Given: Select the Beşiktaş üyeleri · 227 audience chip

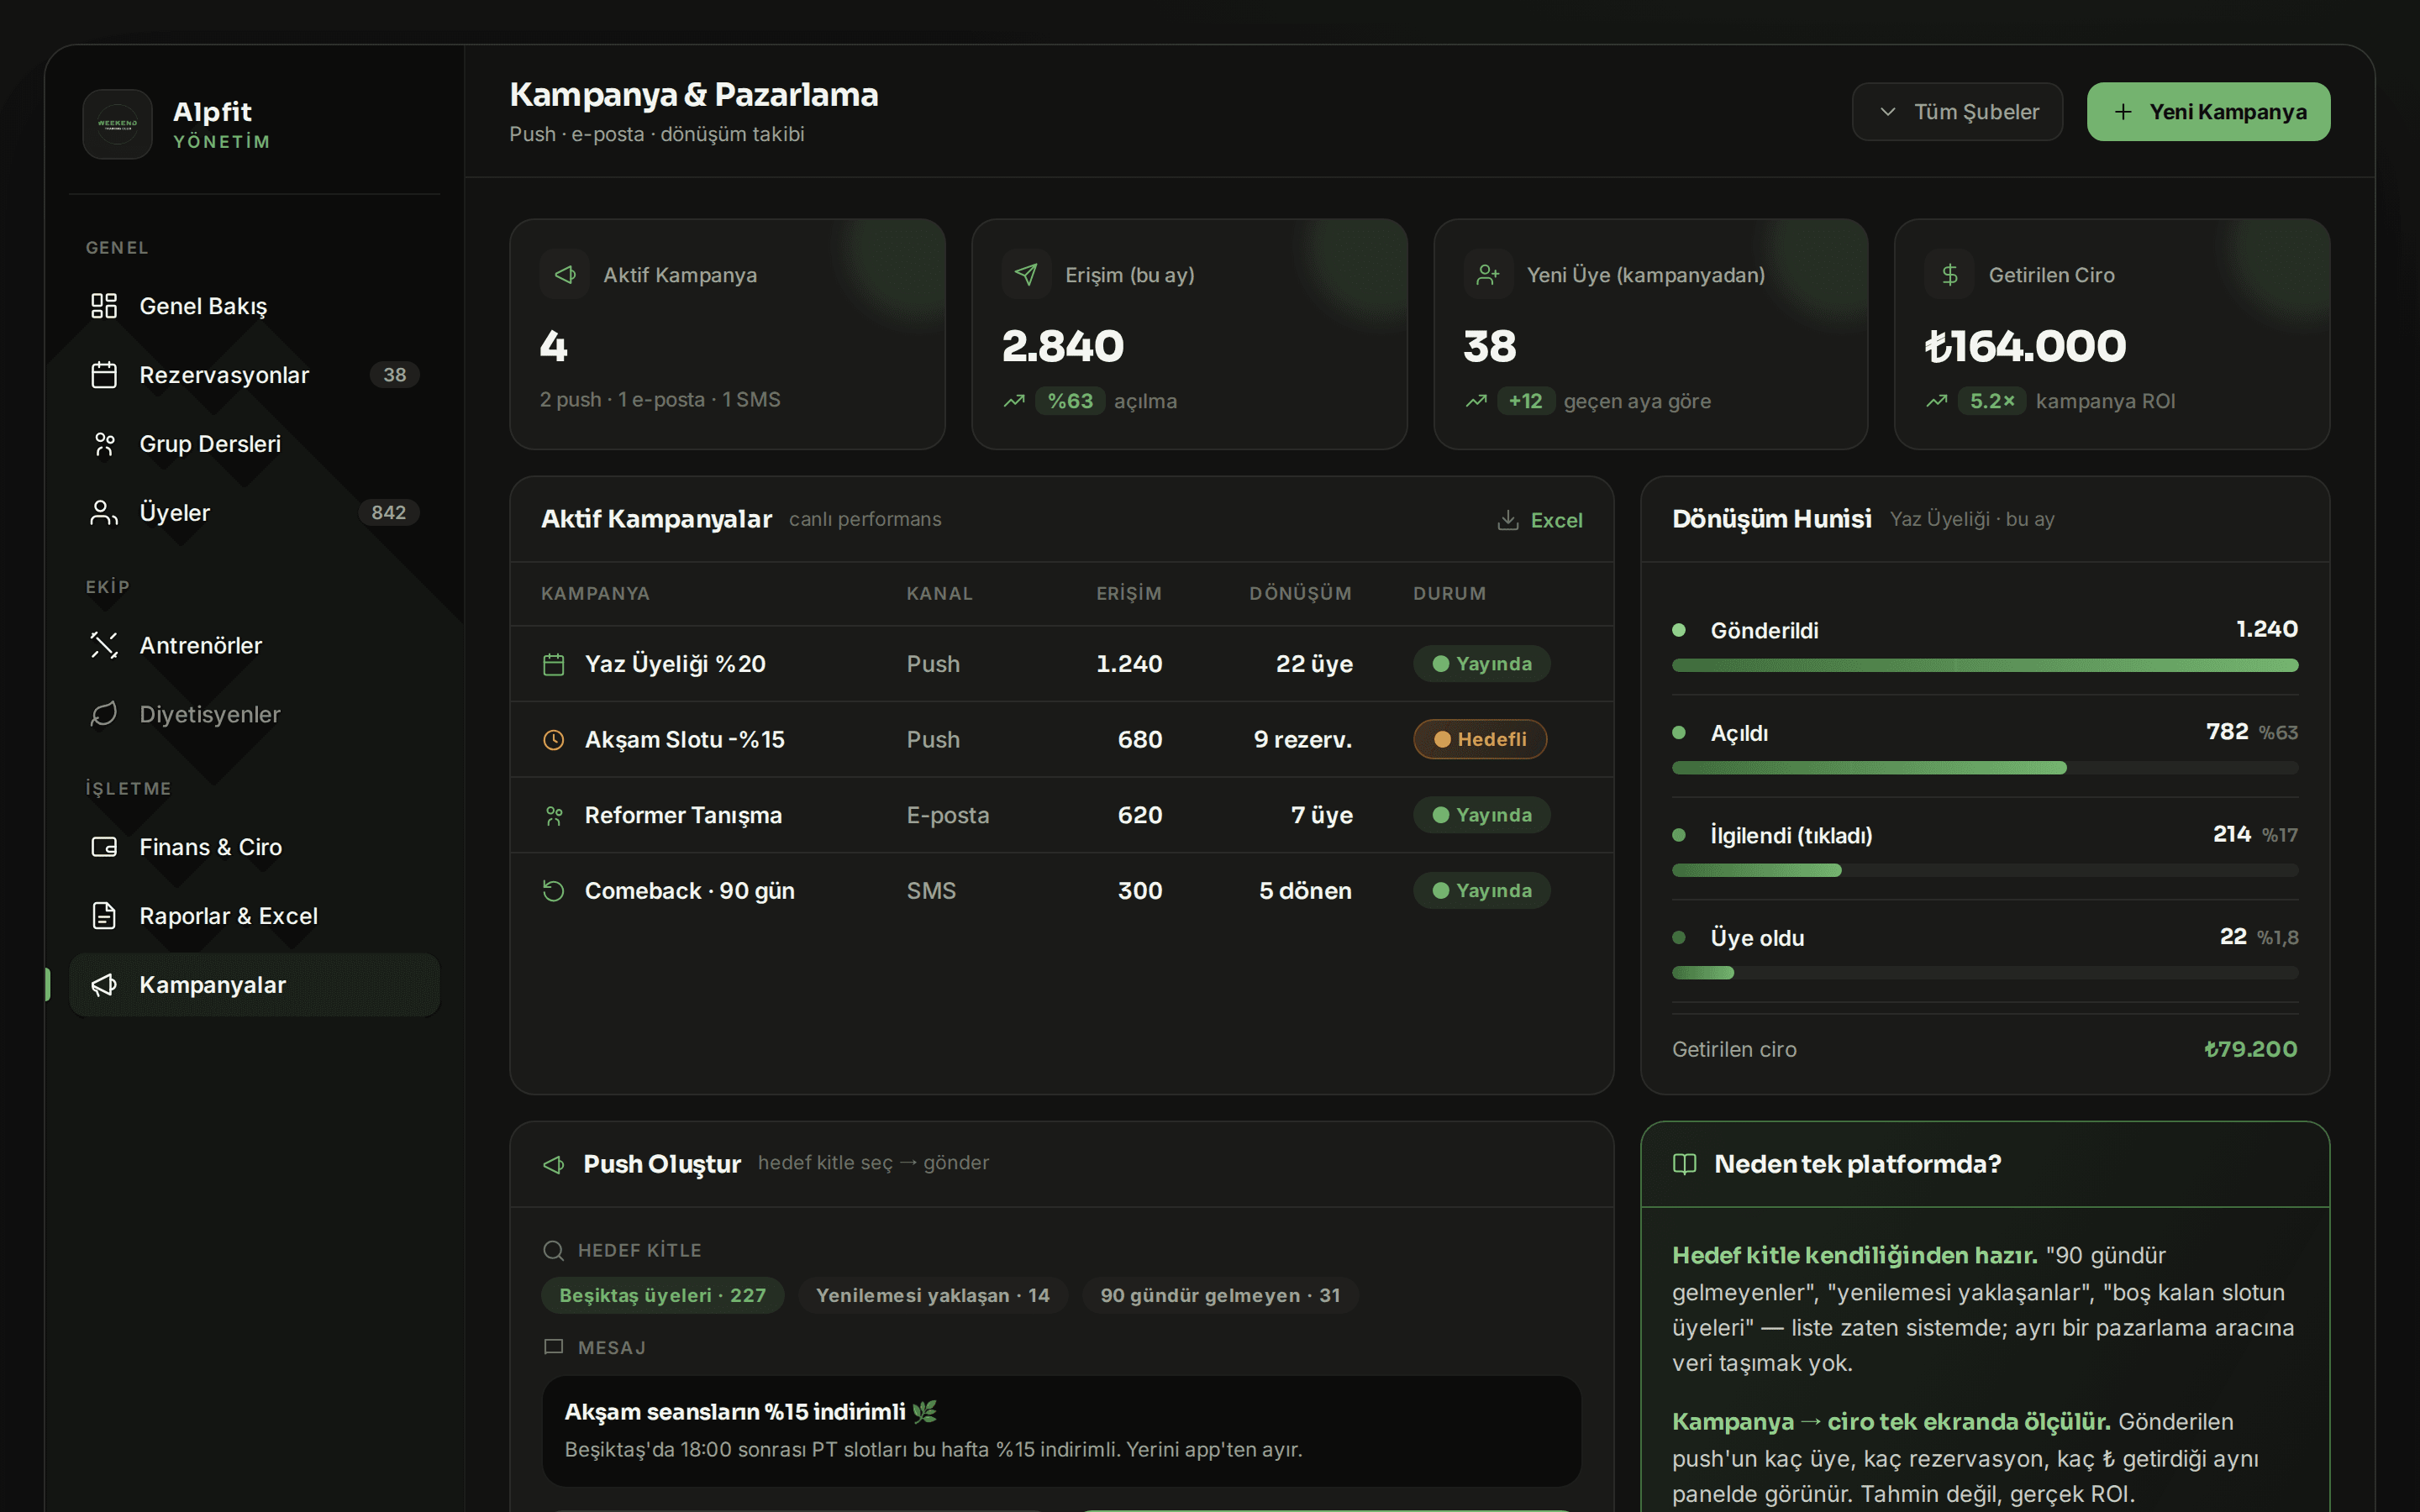Looking at the screenshot, I should click(x=662, y=1295).
